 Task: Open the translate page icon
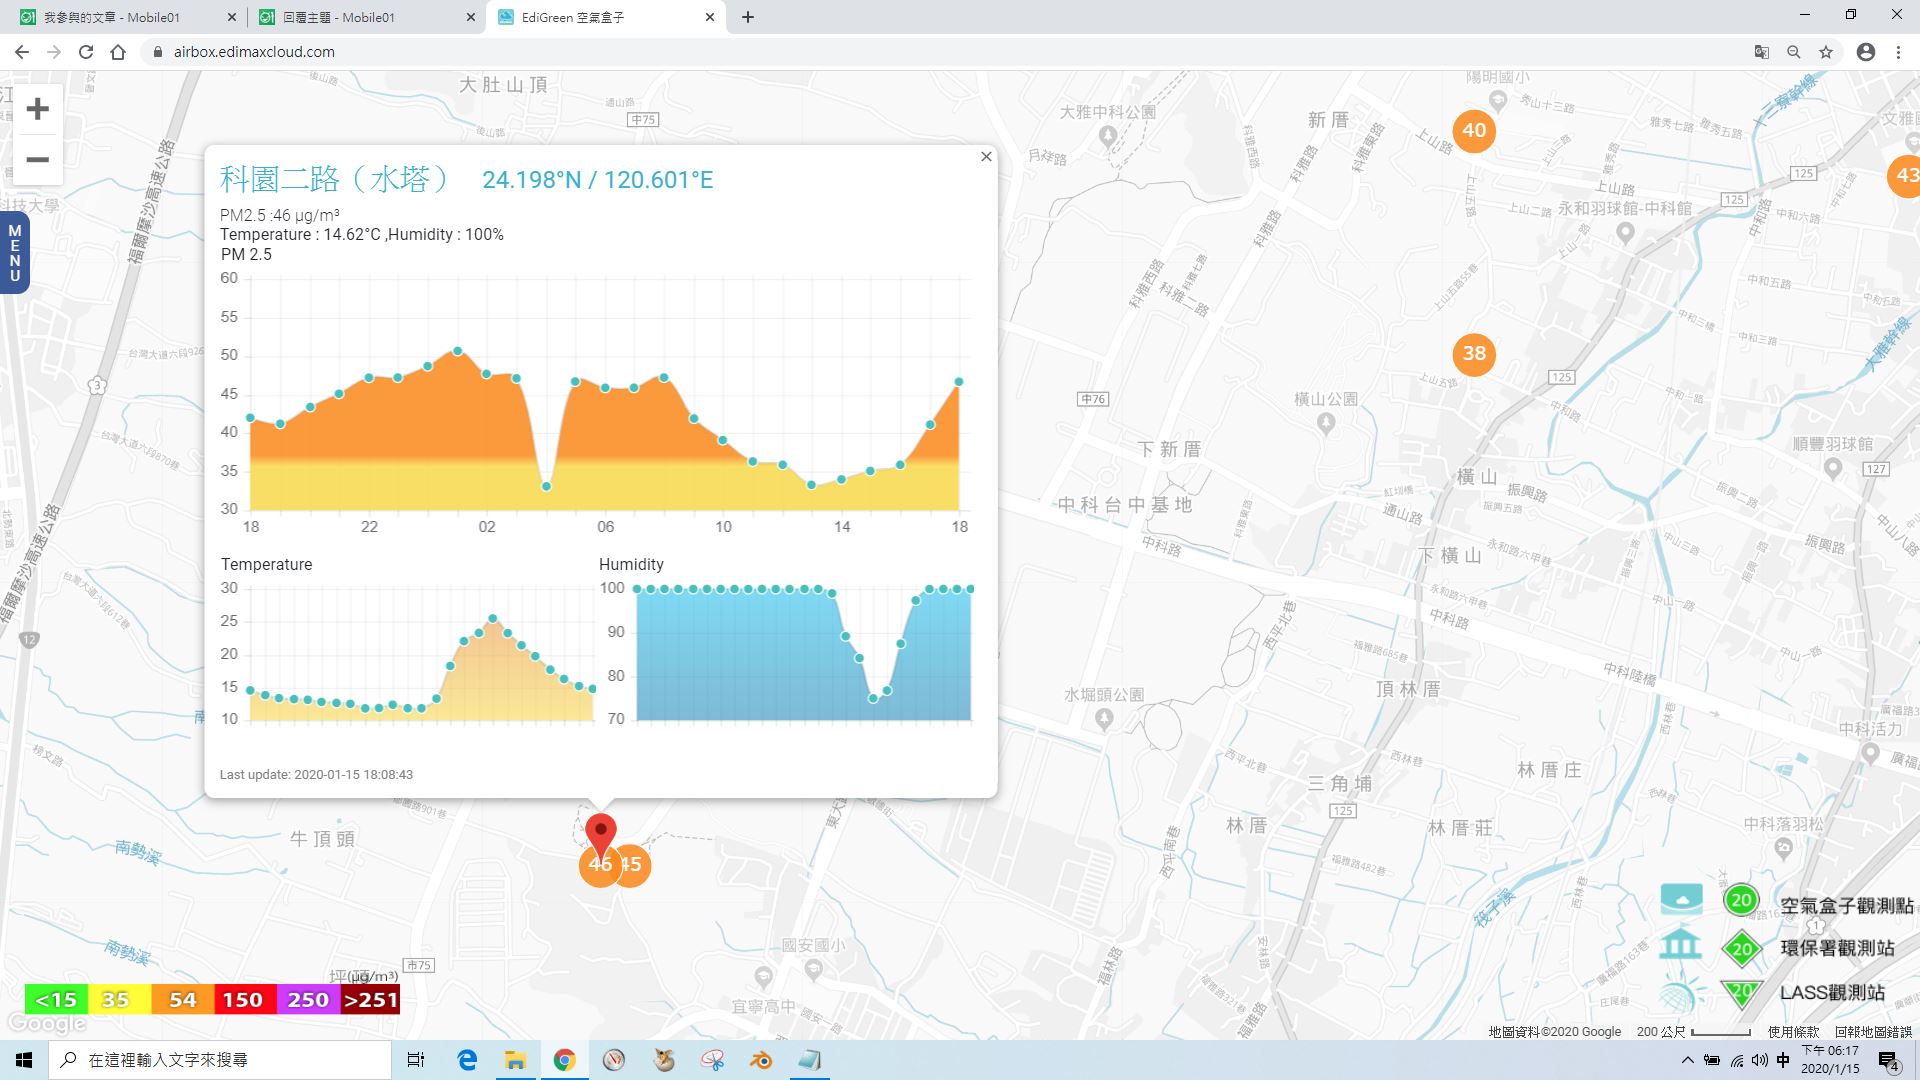click(1762, 52)
